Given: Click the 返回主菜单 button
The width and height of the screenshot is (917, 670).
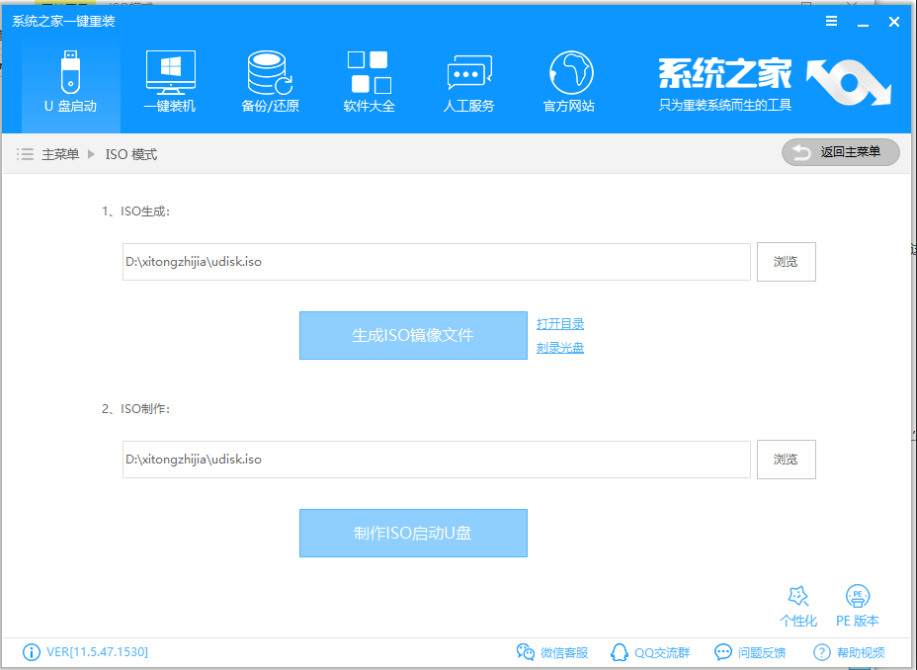Looking at the screenshot, I should click(x=840, y=153).
